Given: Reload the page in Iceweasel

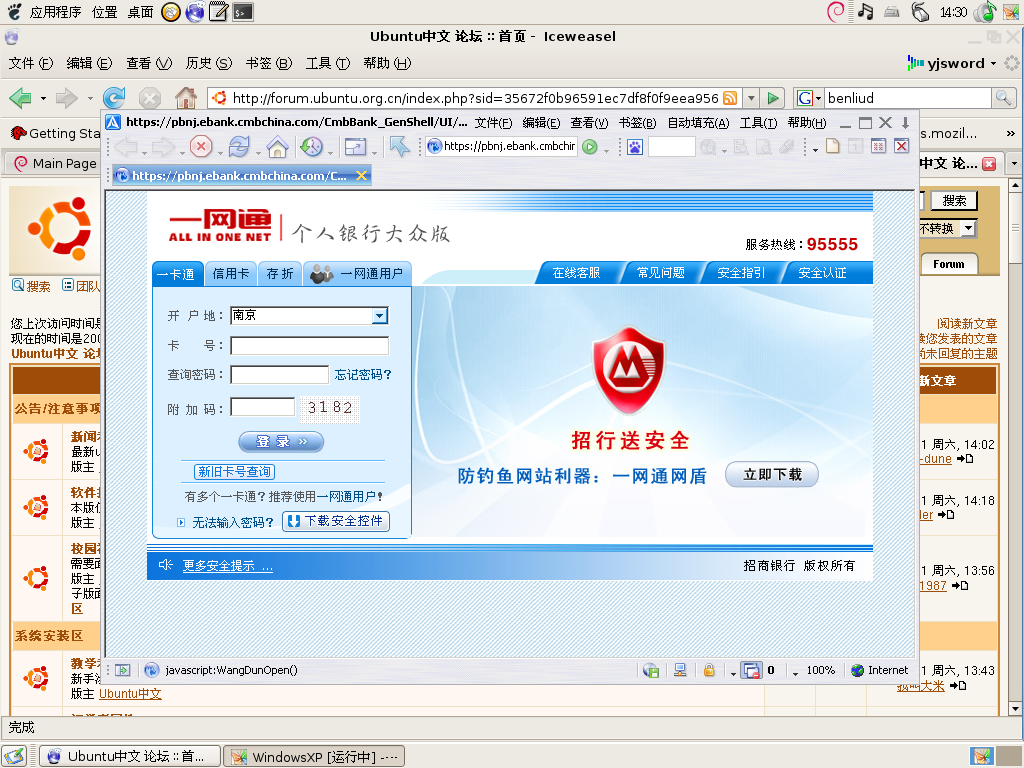Looking at the screenshot, I should pyautogui.click(x=114, y=98).
